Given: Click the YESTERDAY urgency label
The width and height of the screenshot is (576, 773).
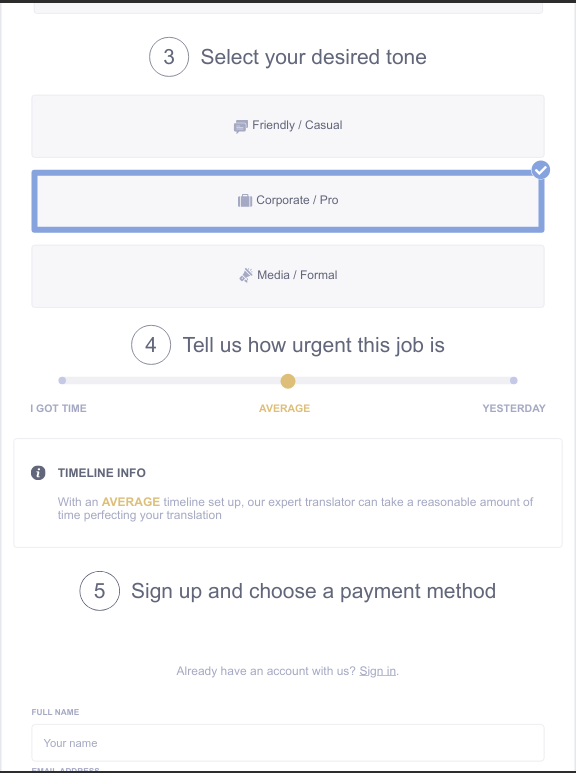Looking at the screenshot, I should pyautogui.click(x=514, y=408).
